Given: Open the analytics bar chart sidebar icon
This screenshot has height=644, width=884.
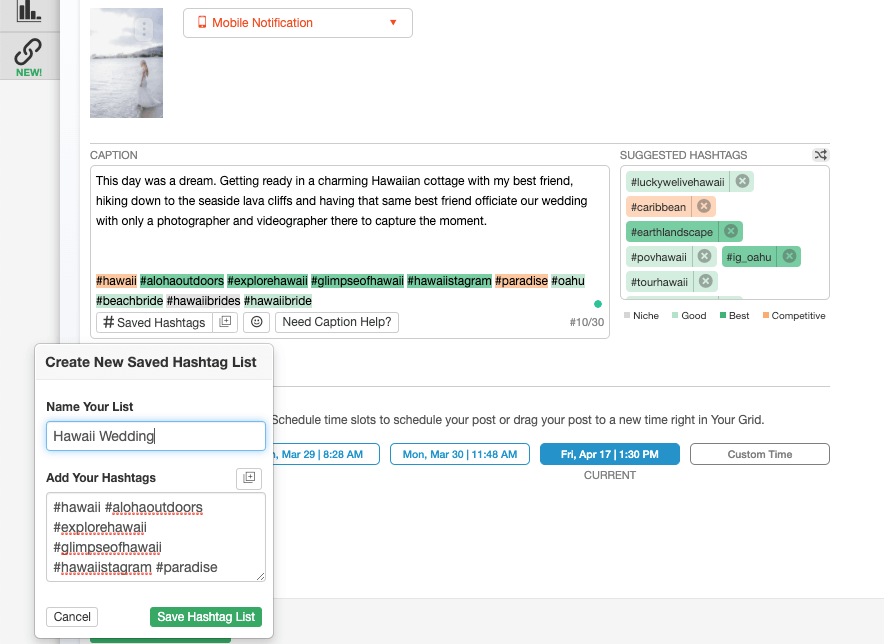Looking at the screenshot, I should (29, 11).
